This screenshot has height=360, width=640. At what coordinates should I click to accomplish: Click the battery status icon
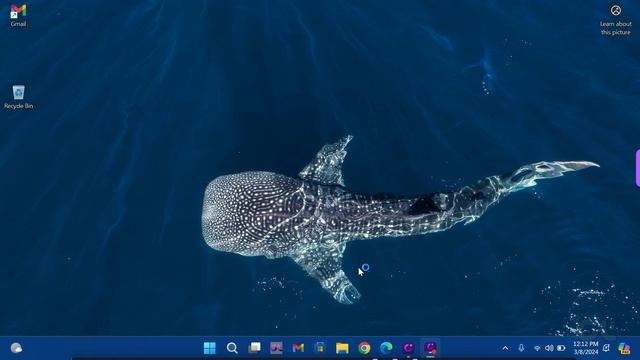[561, 348]
